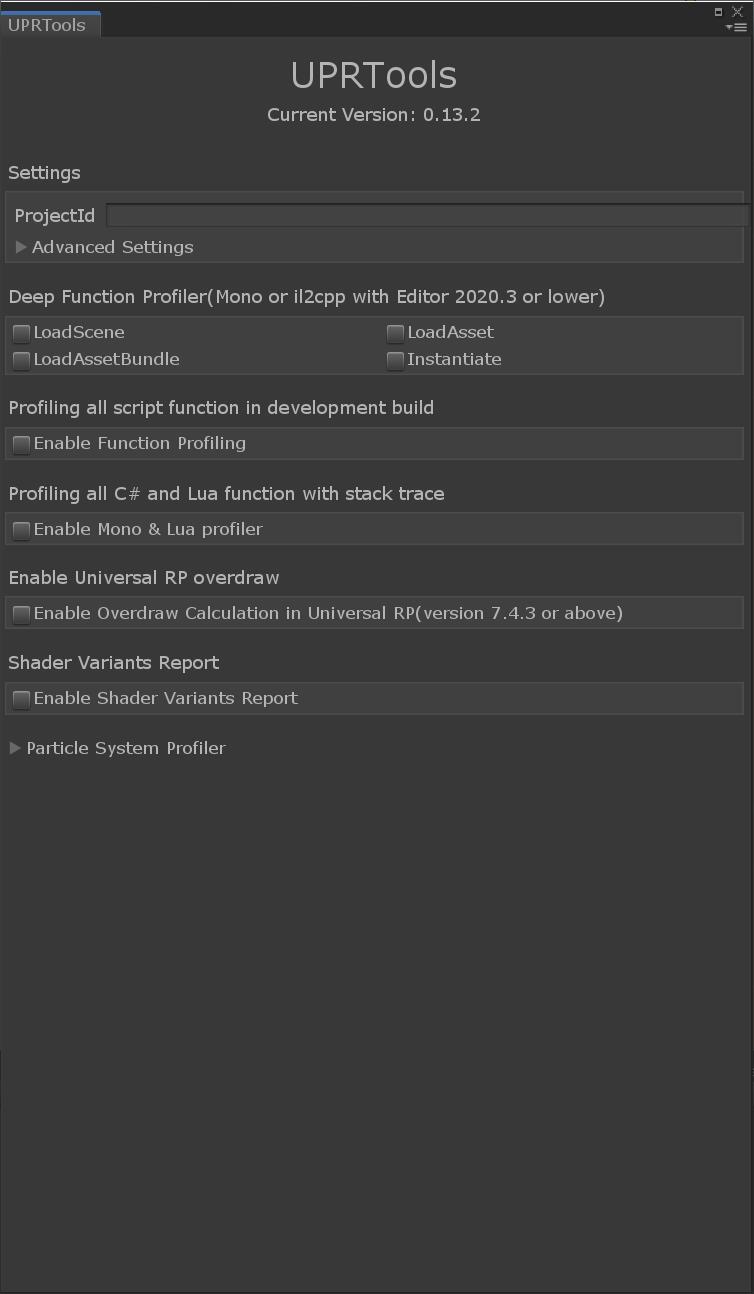Click the UPRTools title heading

point(374,75)
